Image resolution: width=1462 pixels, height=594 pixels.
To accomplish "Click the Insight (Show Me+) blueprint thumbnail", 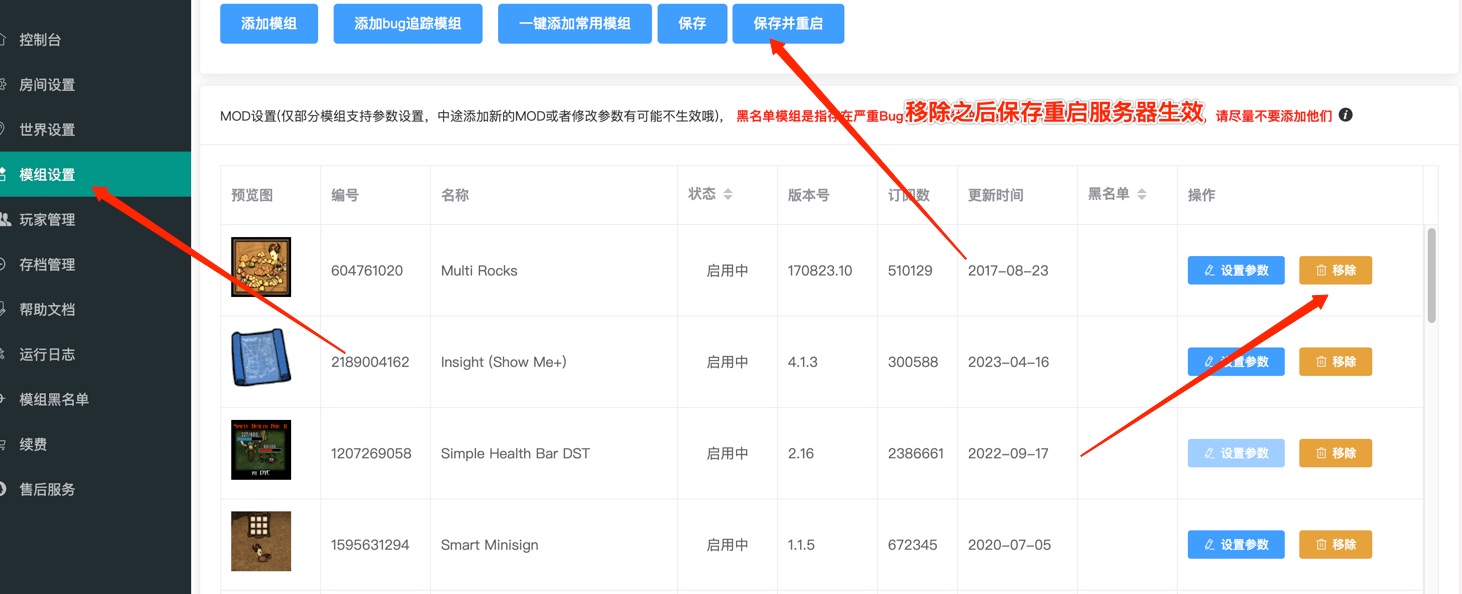I will 261,358.
